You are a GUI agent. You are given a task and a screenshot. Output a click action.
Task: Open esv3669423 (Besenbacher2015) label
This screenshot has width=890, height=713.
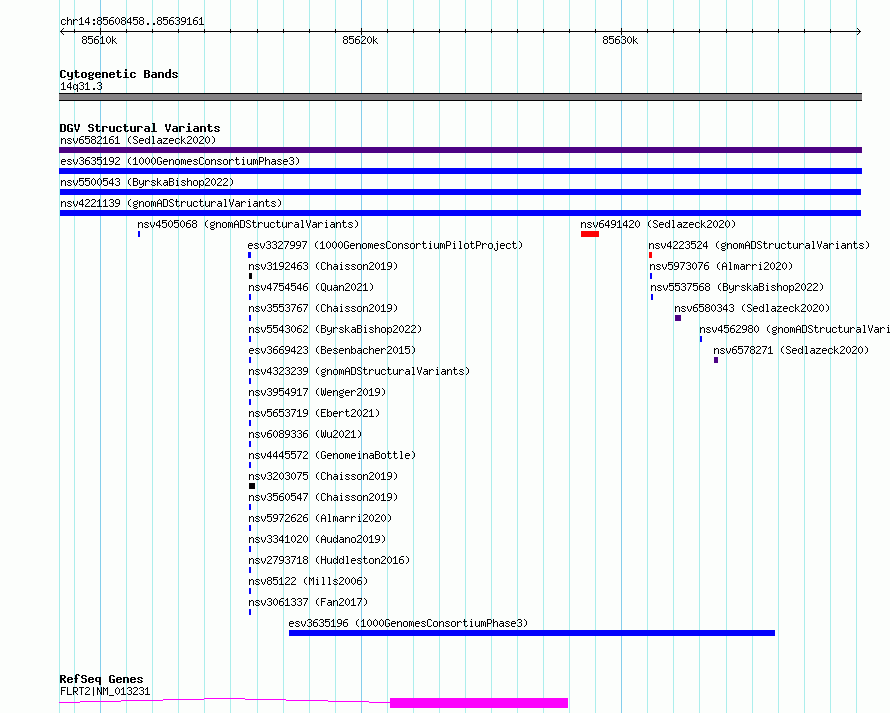(332, 350)
